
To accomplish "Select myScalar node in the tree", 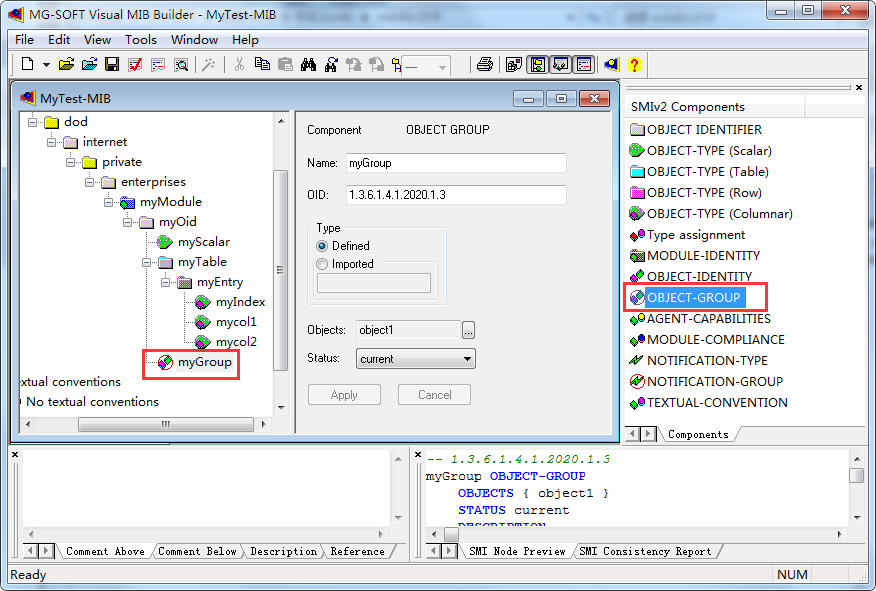I will coord(203,242).
